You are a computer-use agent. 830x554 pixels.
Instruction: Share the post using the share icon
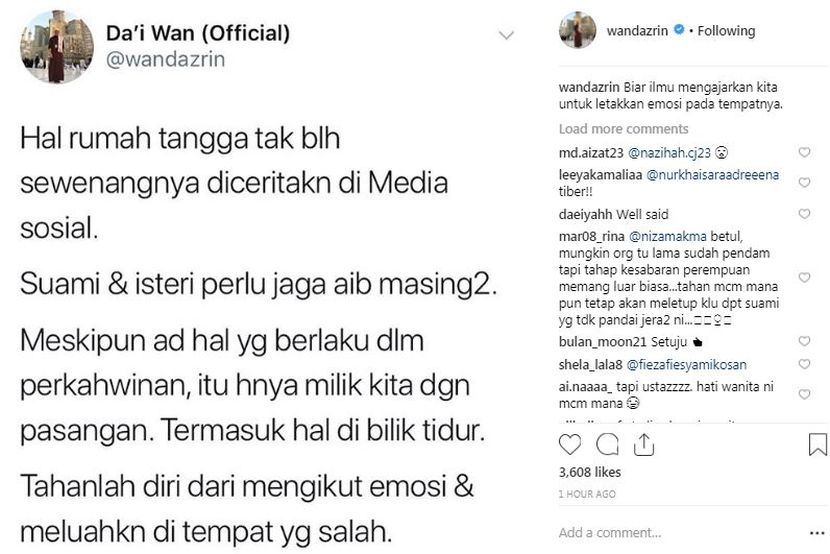644,444
